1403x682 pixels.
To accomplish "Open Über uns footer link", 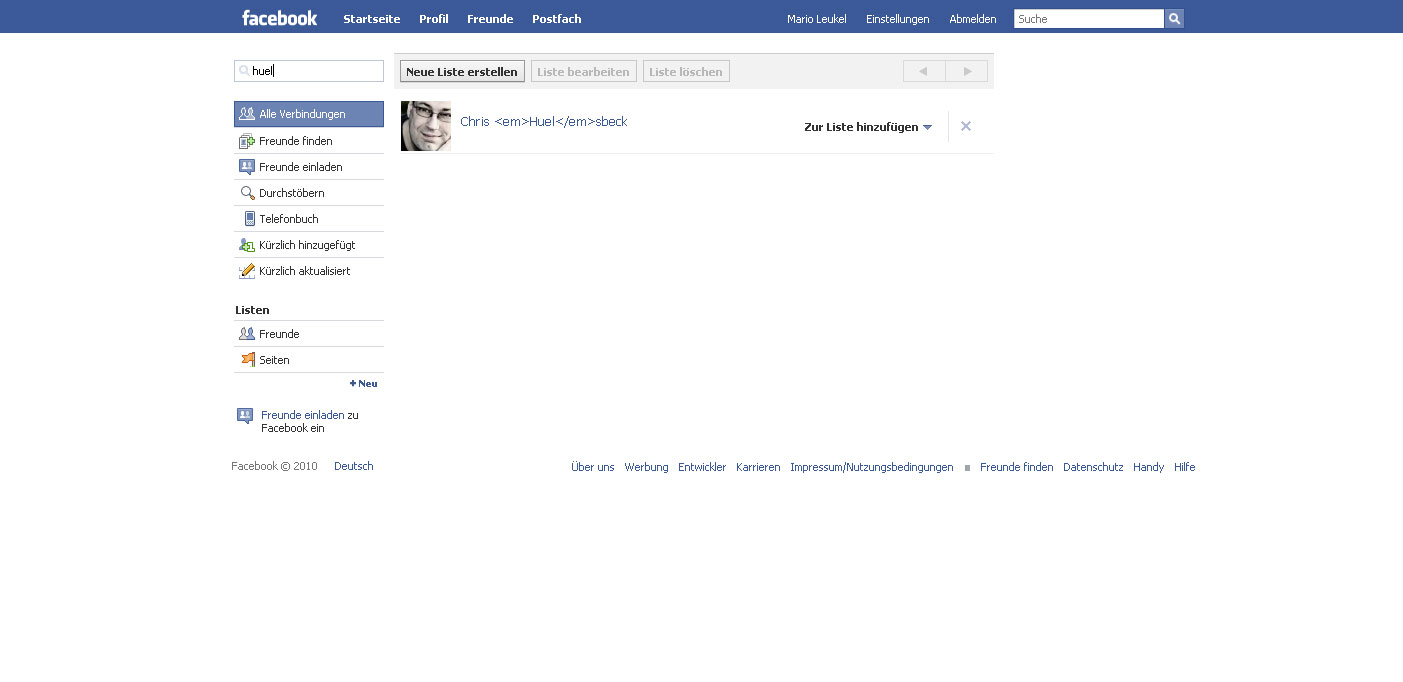I will click(593, 467).
